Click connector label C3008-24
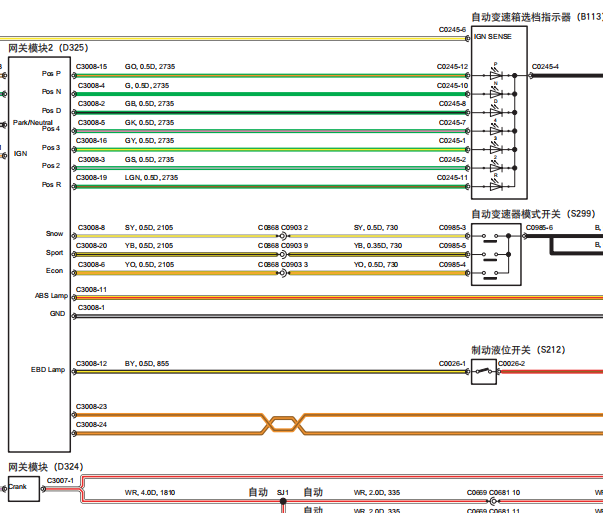 pyautogui.click(x=92, y=425)
